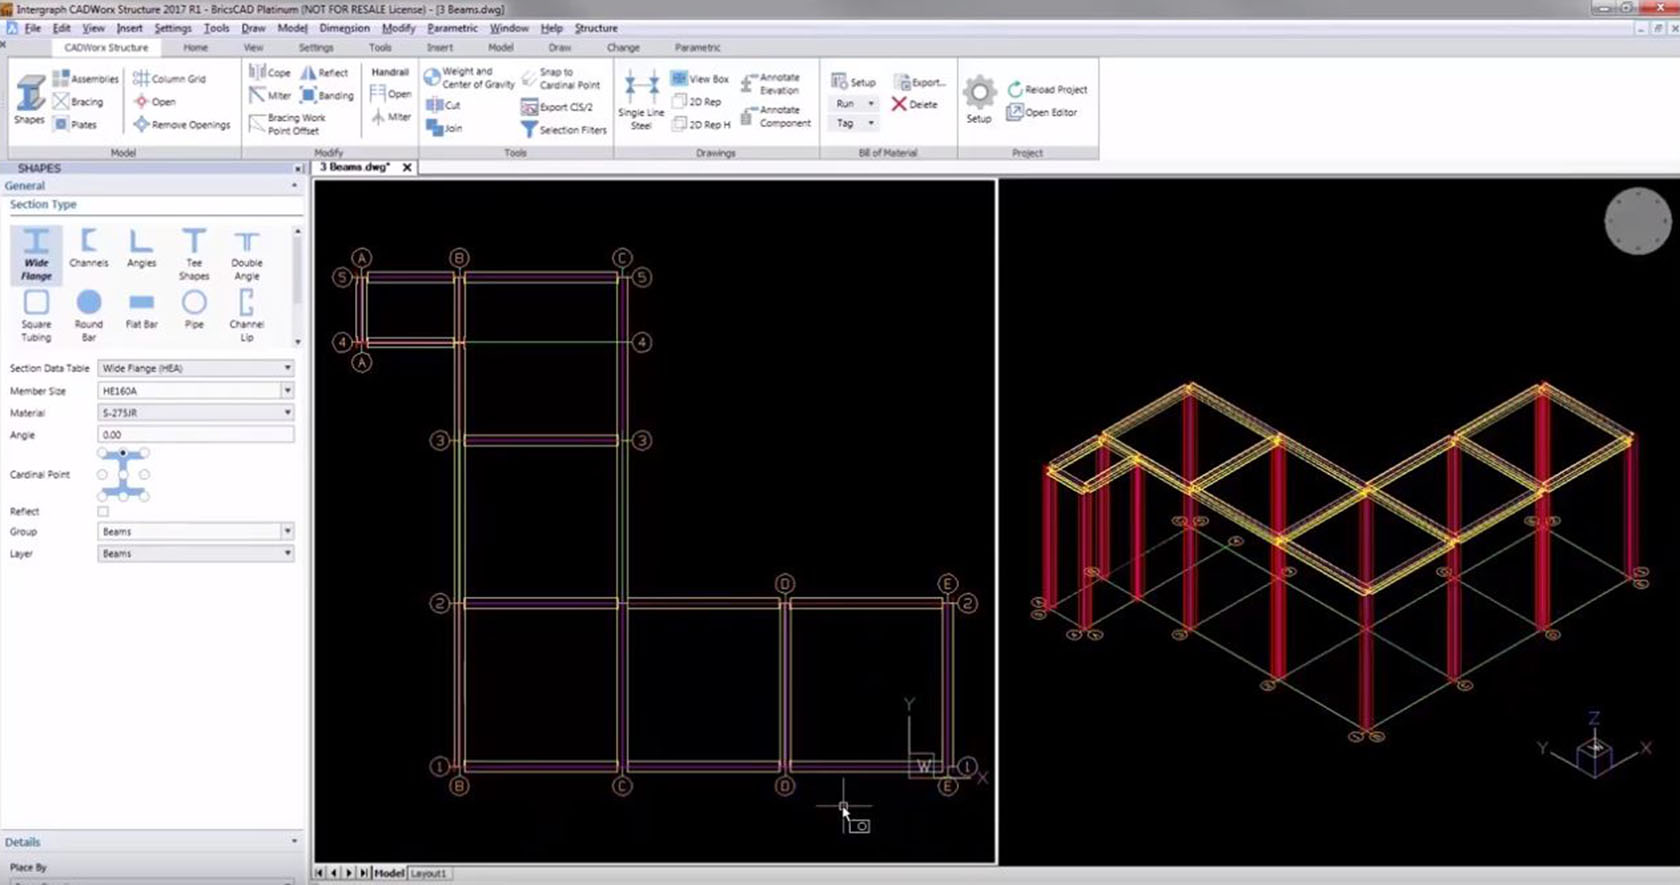
Task: Apply the Miter modify tool
Action: point(270,95)
